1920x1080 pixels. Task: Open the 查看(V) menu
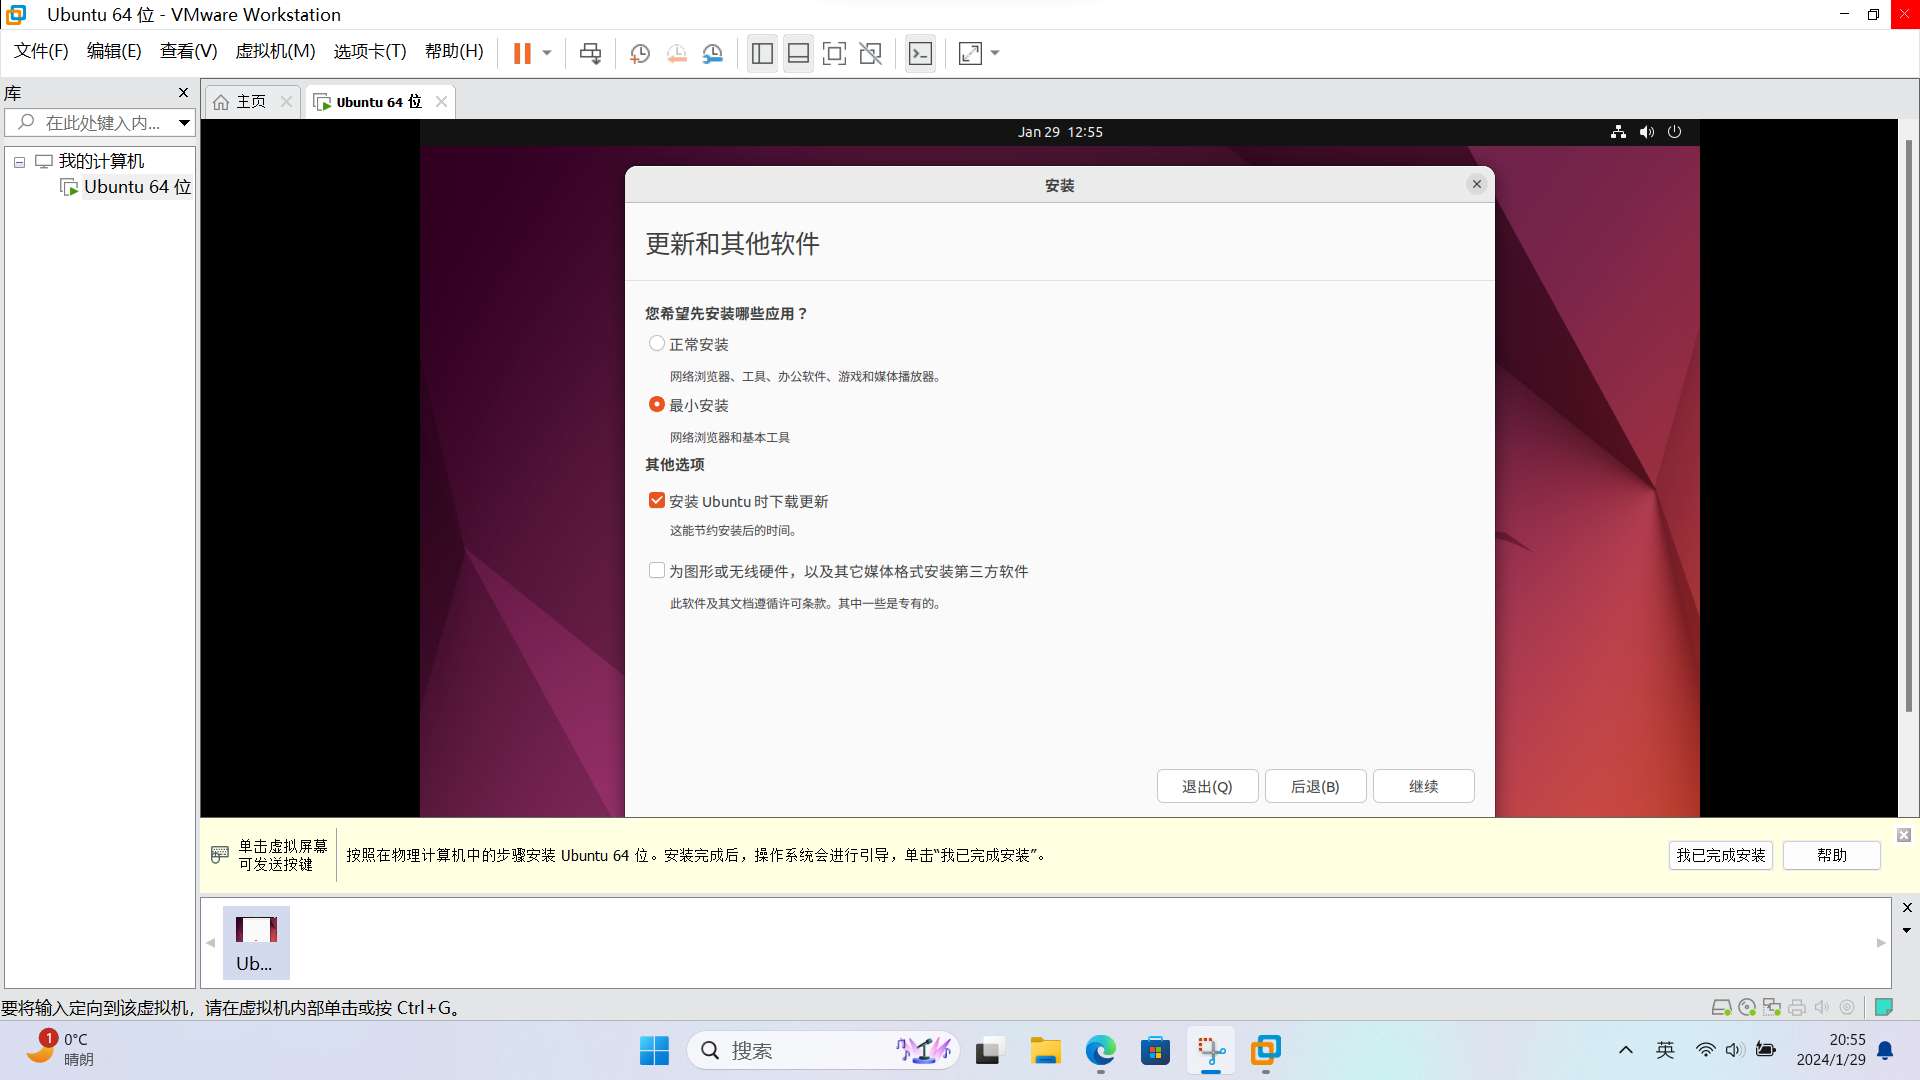188,51
